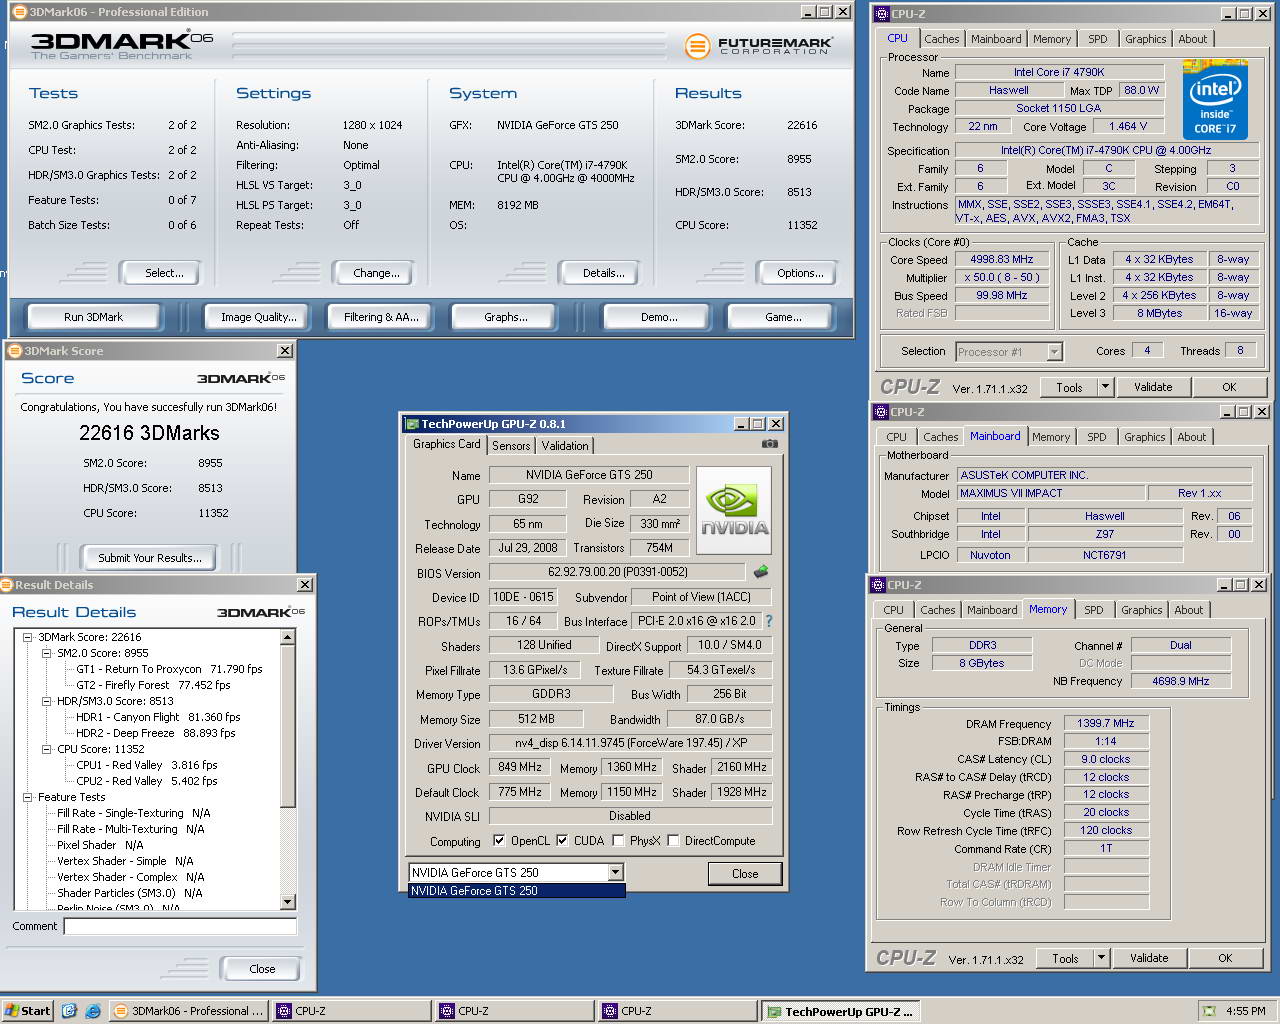
Task: Click OK in bottom CPU-Z window
Action: [1225, 958]
